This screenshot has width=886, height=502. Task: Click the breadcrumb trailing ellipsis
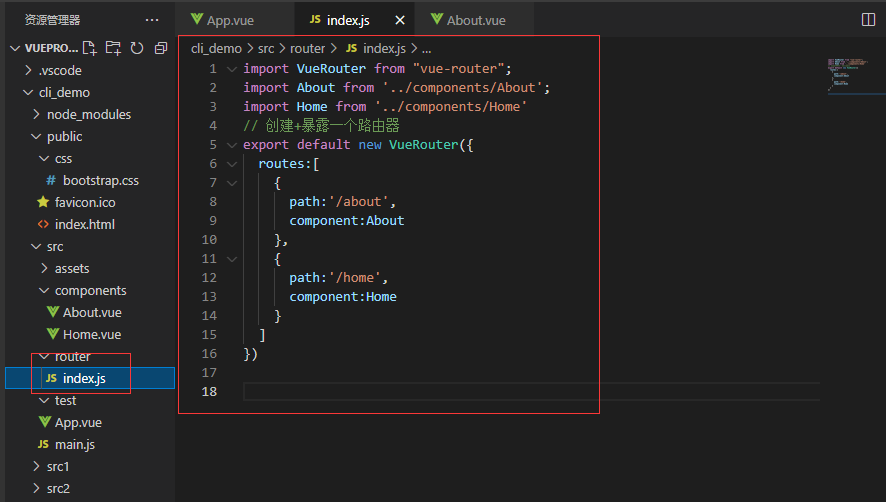427,49
